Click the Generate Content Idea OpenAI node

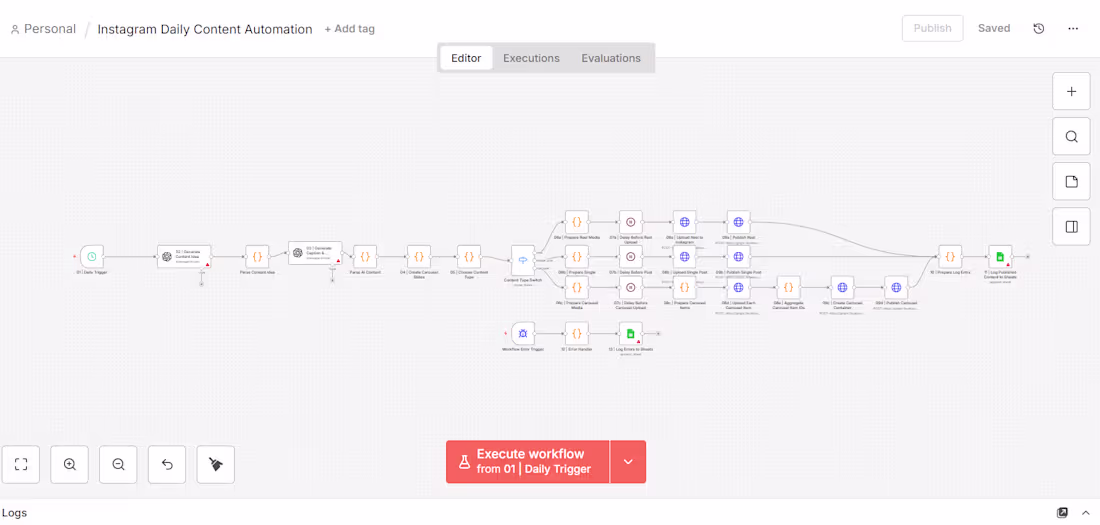pos(184,257)
